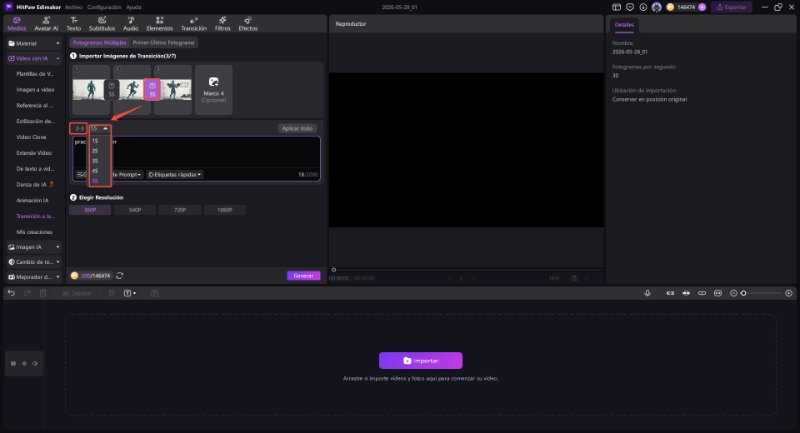Open the Subtítulos tool
This screenshot has width=800, height=433.
[102, 23]
